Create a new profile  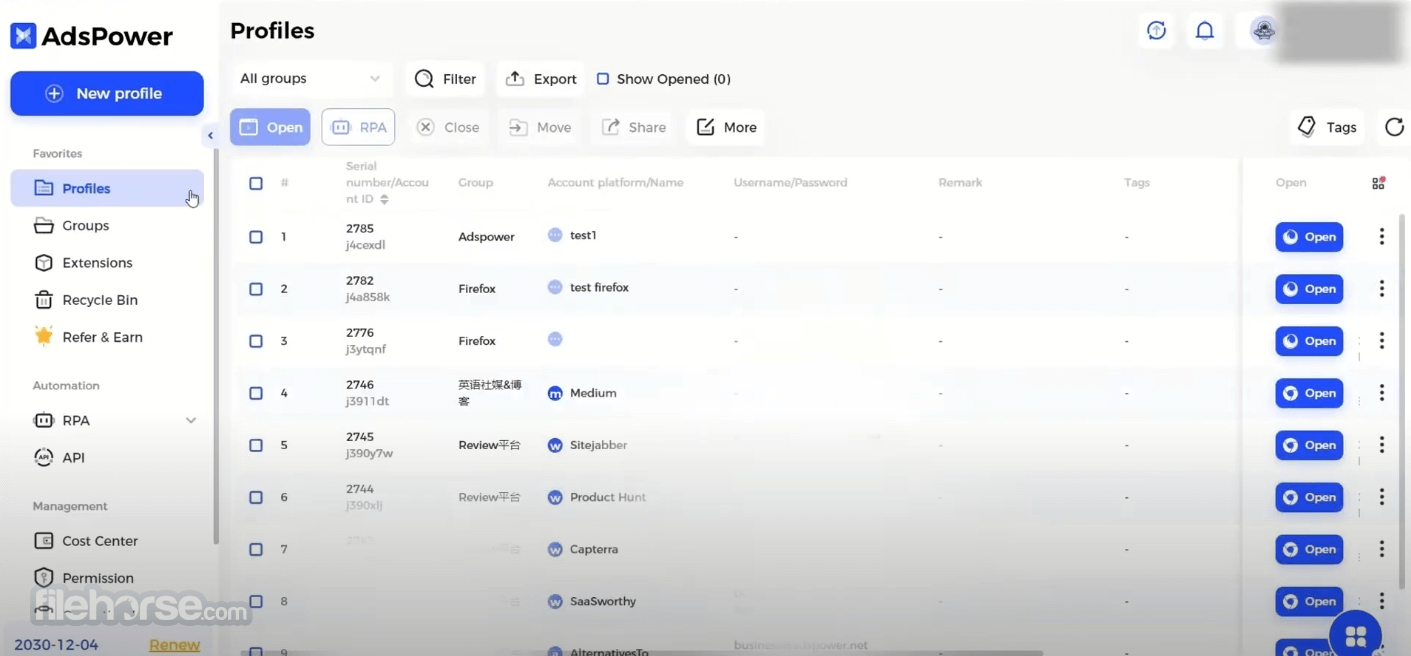(107, 93)
